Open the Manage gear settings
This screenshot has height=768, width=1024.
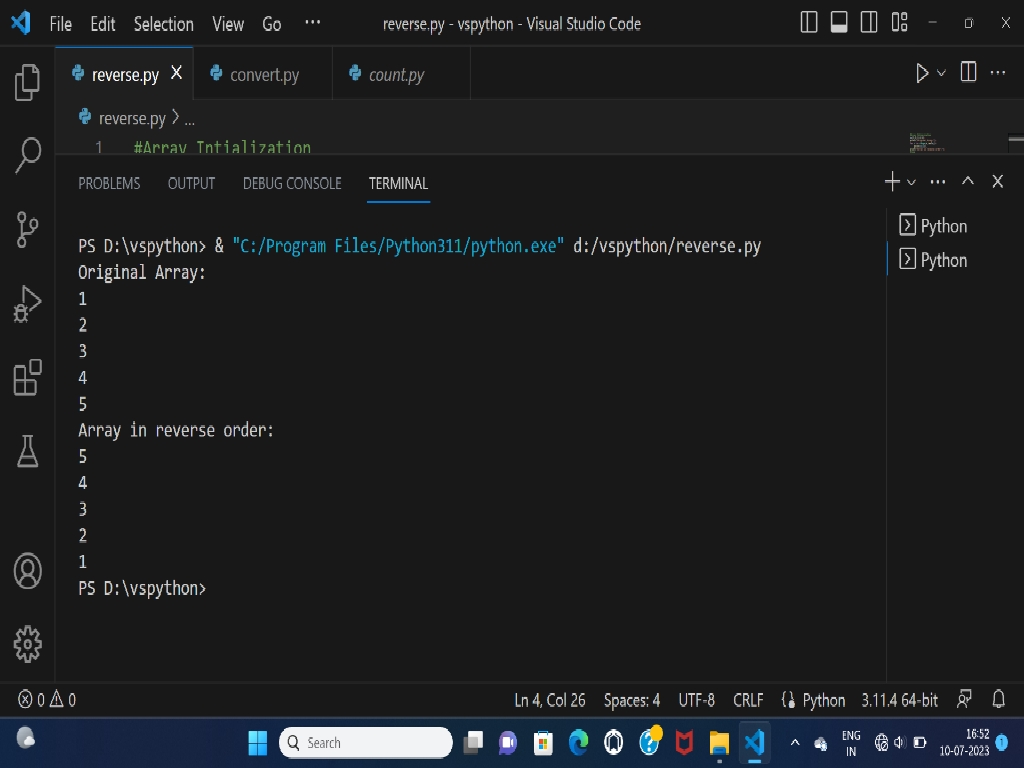click(27, 644)
